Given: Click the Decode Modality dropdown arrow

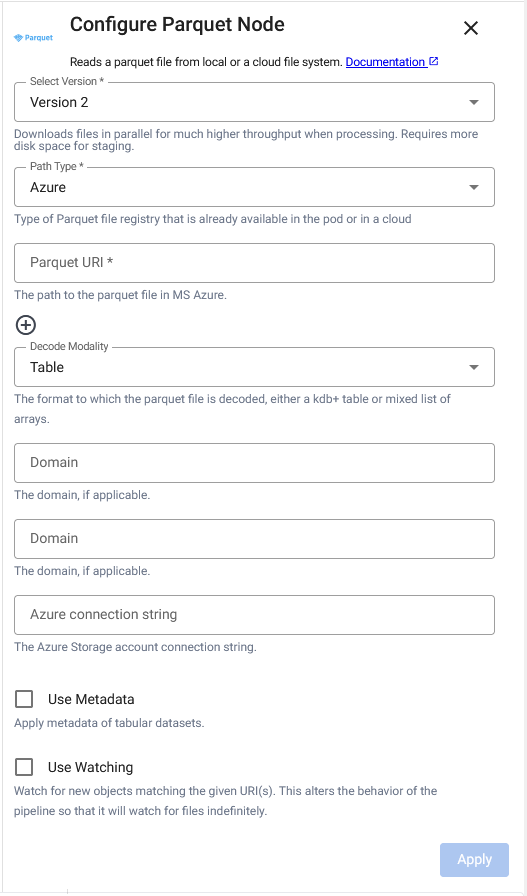Looking at the screenshot, I should pos(473,367).
